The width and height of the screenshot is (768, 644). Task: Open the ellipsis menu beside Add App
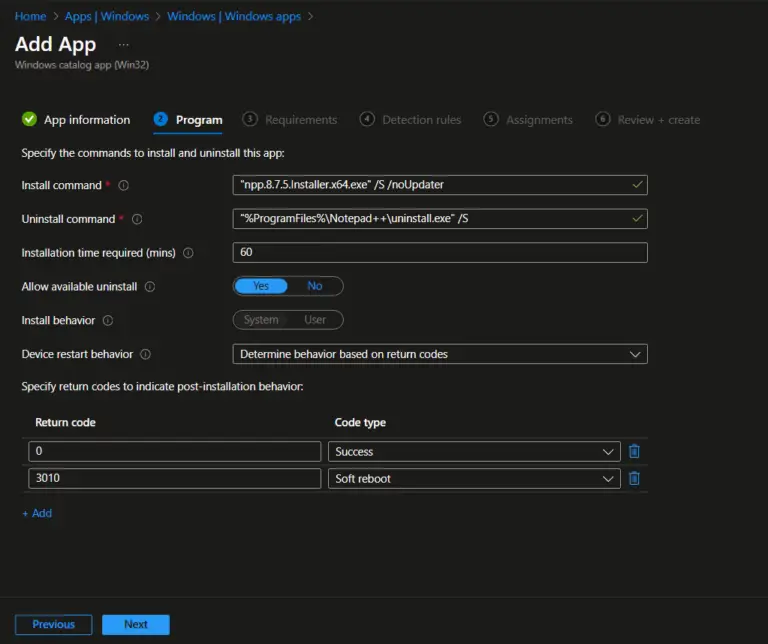click(x=123, y=45)
